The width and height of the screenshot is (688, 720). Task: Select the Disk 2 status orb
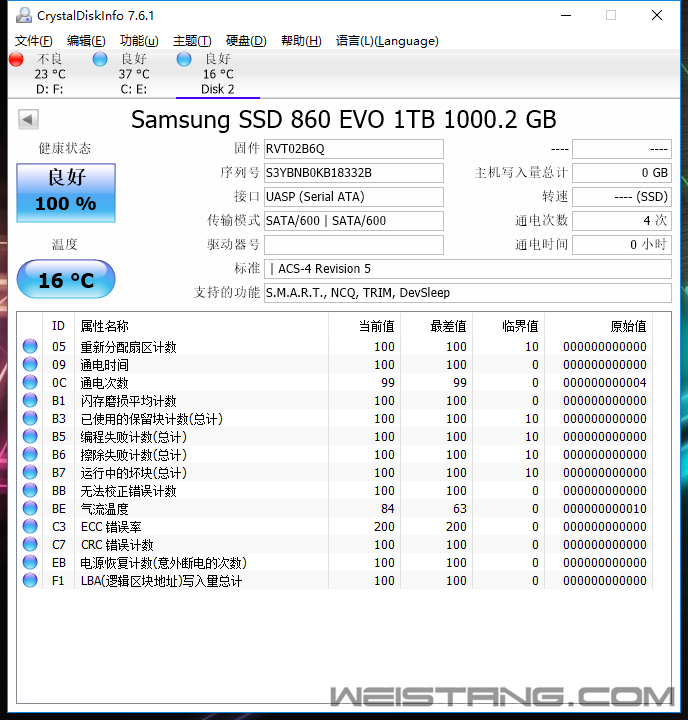point(184,59)
